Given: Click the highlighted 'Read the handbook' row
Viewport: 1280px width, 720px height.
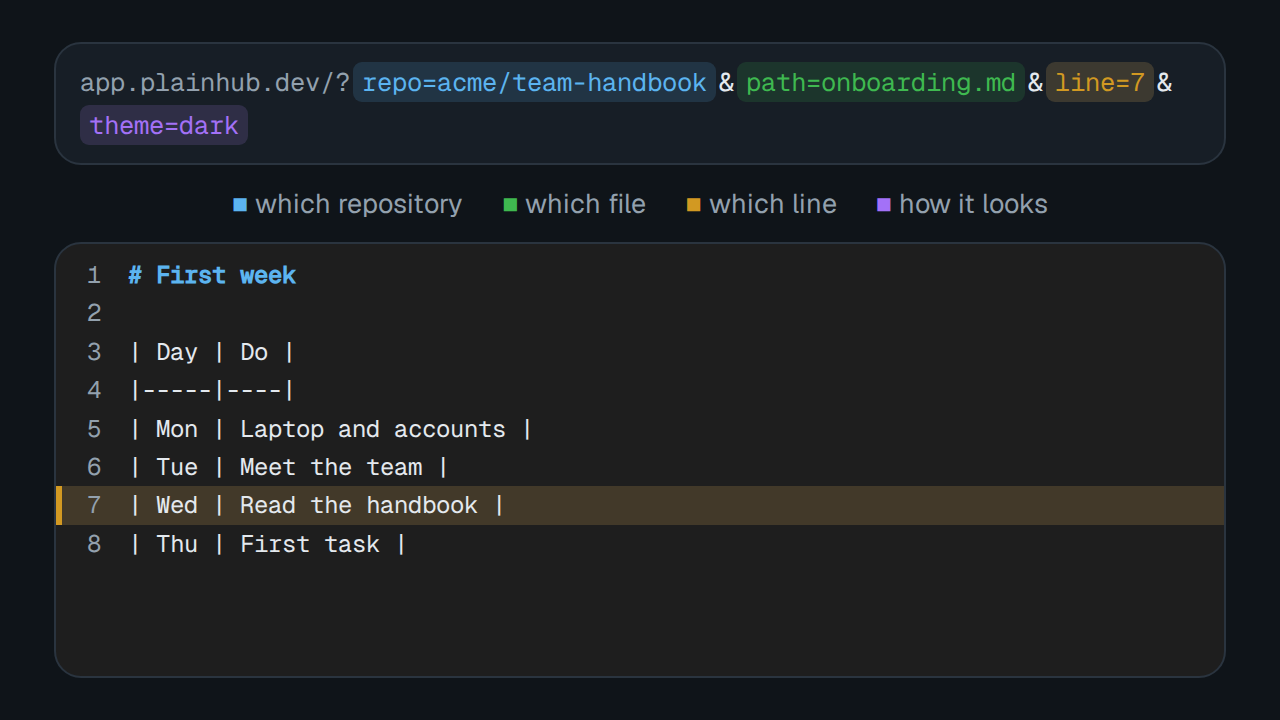Looking at the screenshot, I should [x=640, y=505].
